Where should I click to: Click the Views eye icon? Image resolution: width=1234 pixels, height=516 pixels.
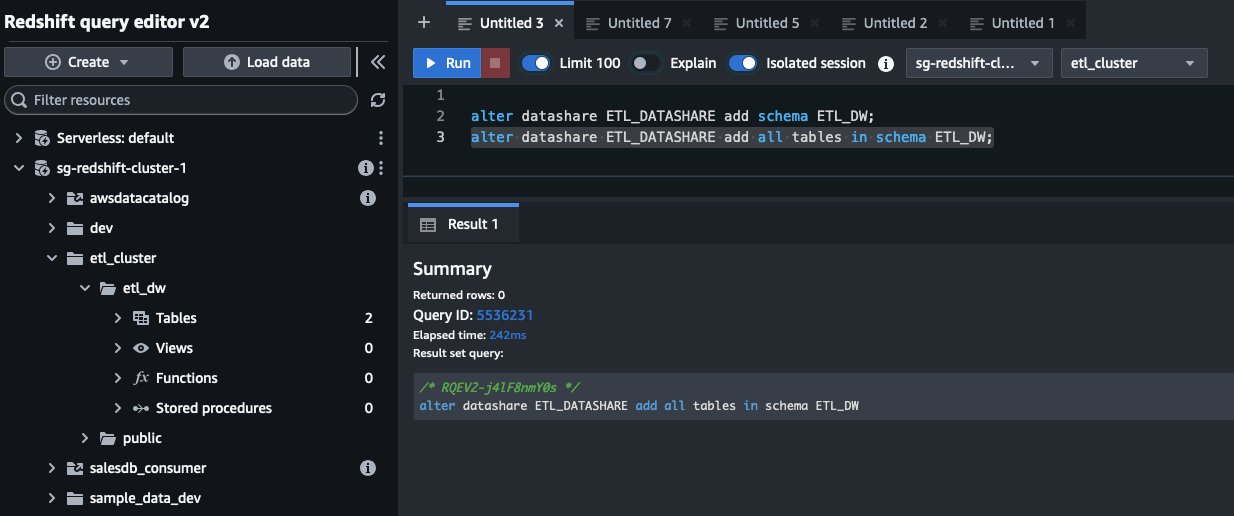click(x=141, y=348)
